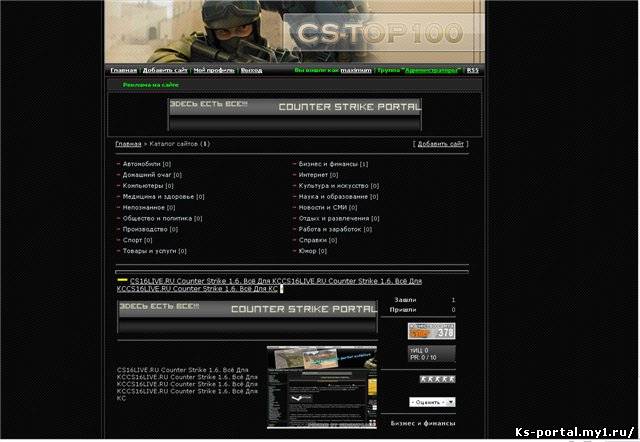
Task: Click the yellow marker beside the CS16LIVE title
Action: coord(122,280)
